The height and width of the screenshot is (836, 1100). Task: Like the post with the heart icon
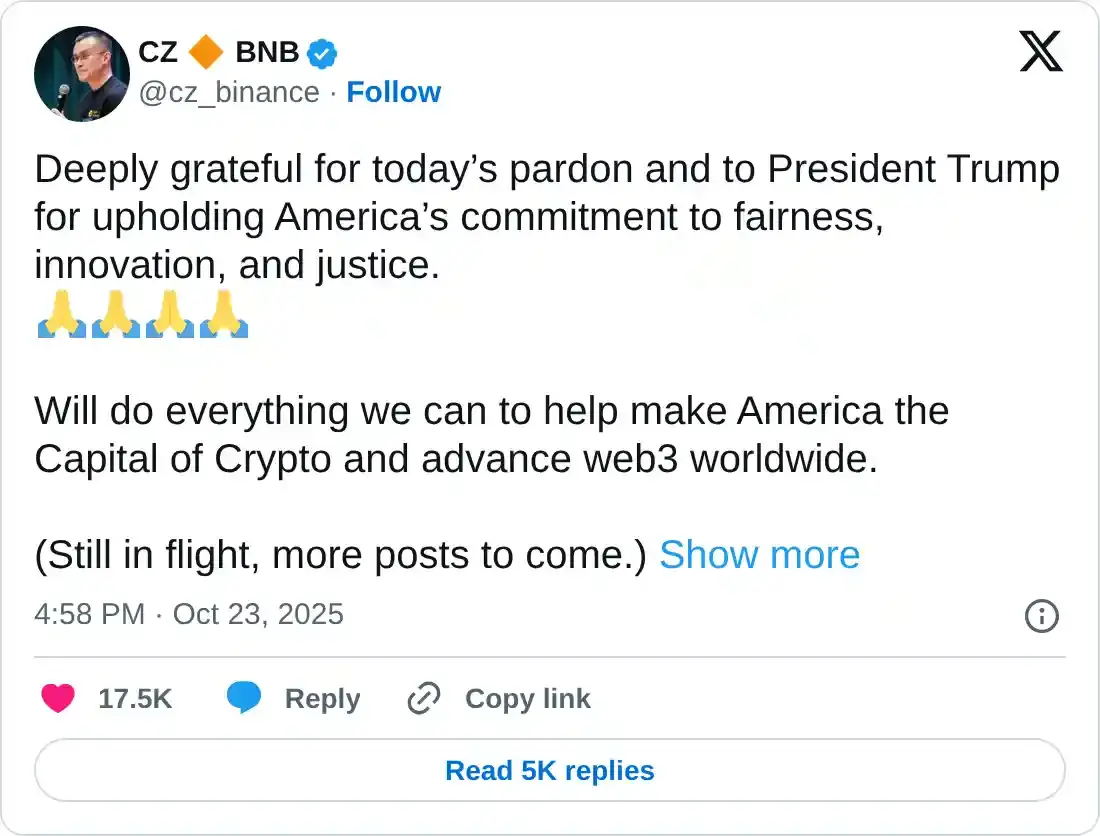tap(58, 699)
